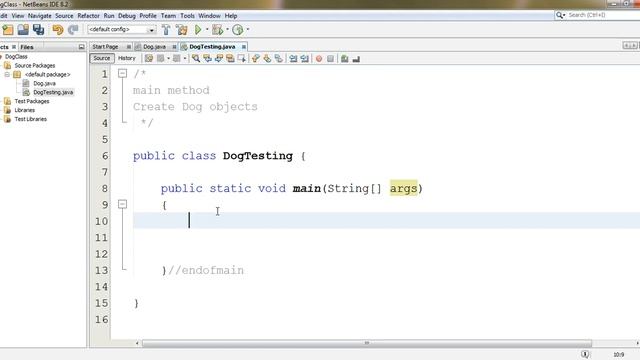Close the DogTesting.java tab

[244, 47]
